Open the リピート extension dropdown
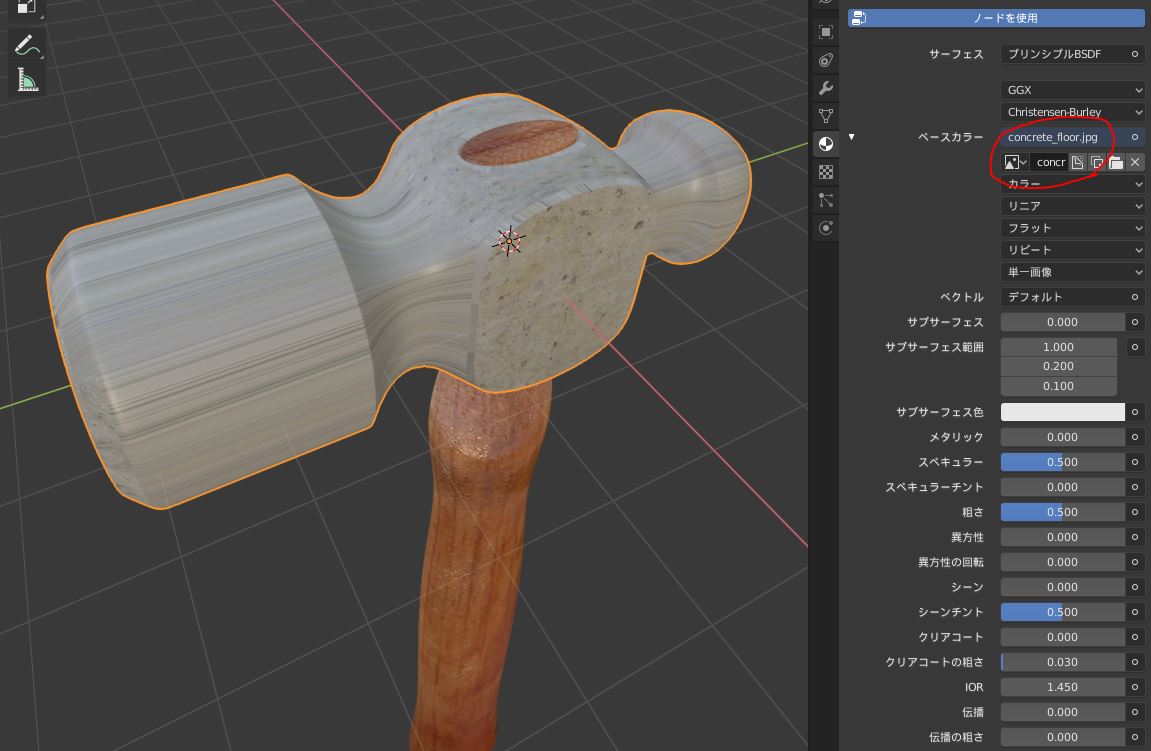The width and height of the screenshot is (1151, 751). click(1072, 250)
